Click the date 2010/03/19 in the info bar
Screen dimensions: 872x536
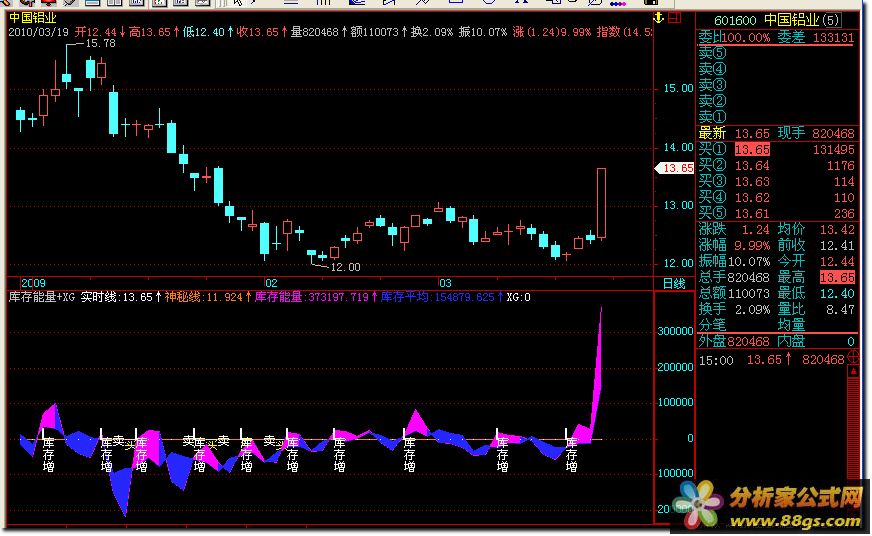pyautogui.click(x=38, y=32)
